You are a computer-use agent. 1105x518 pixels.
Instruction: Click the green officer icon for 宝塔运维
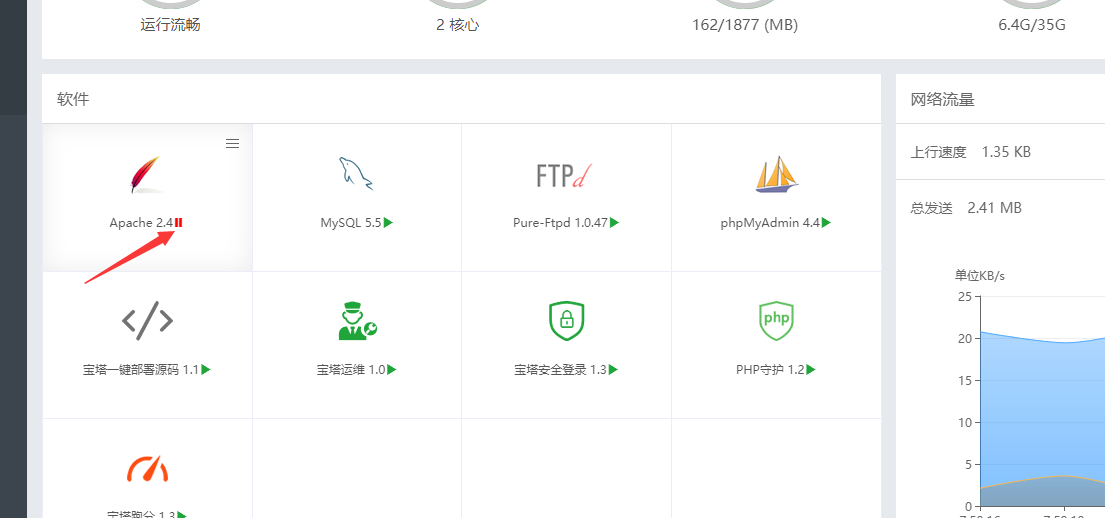357,321
